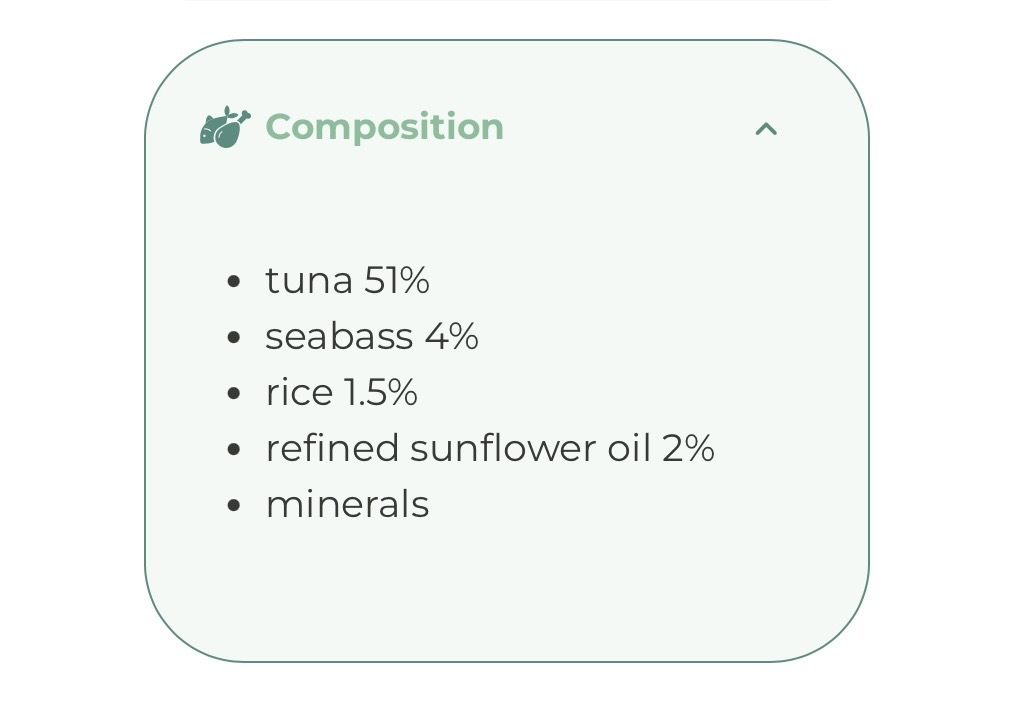The width and height of the screenshot is (1024, 712).
Task: Click the 51% value beside tuna
Action: (397, 281)
